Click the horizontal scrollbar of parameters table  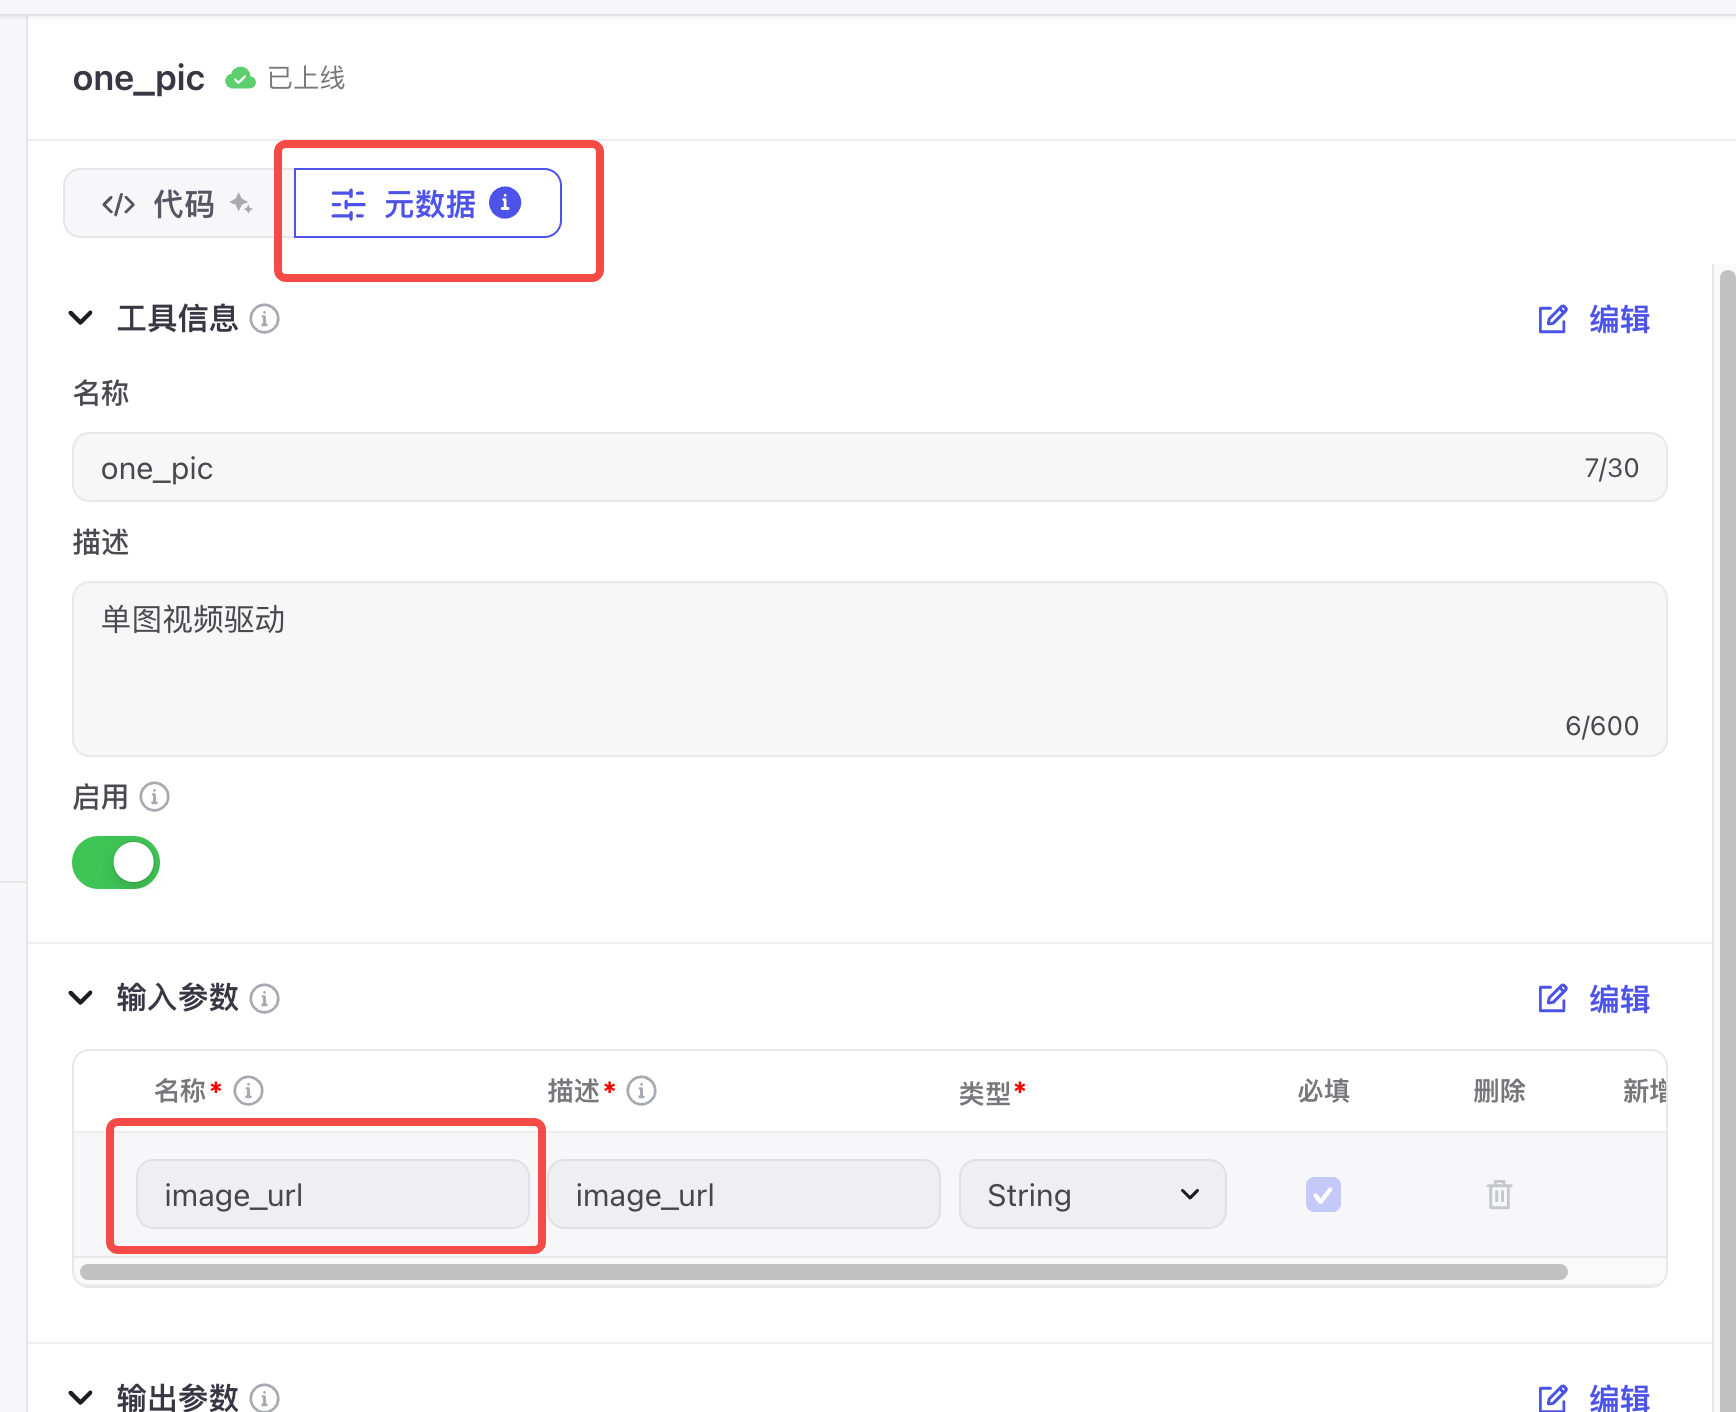coord(824,1272)
